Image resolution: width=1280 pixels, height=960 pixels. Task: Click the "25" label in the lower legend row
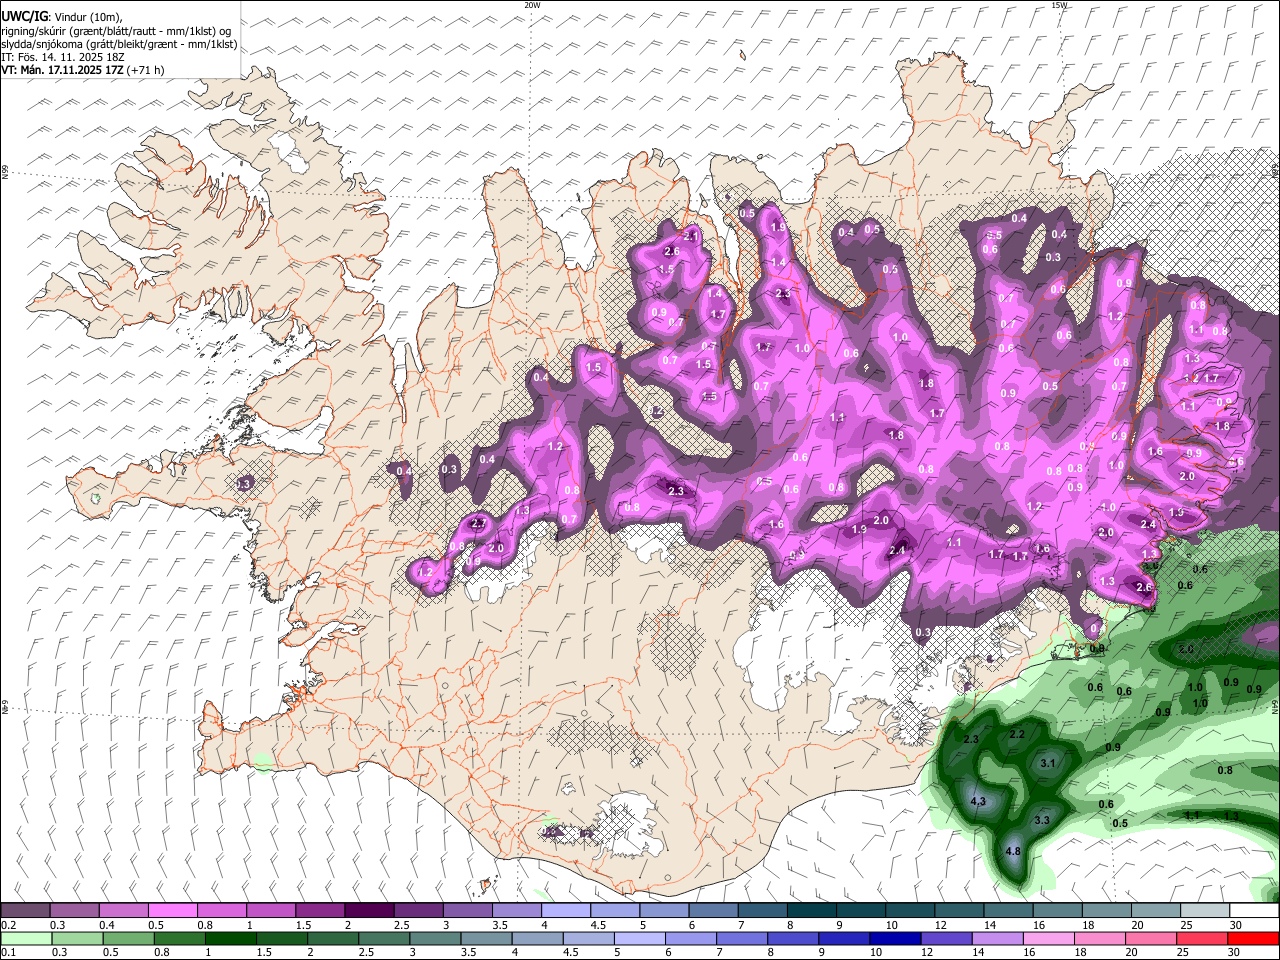pos(1185,953)
